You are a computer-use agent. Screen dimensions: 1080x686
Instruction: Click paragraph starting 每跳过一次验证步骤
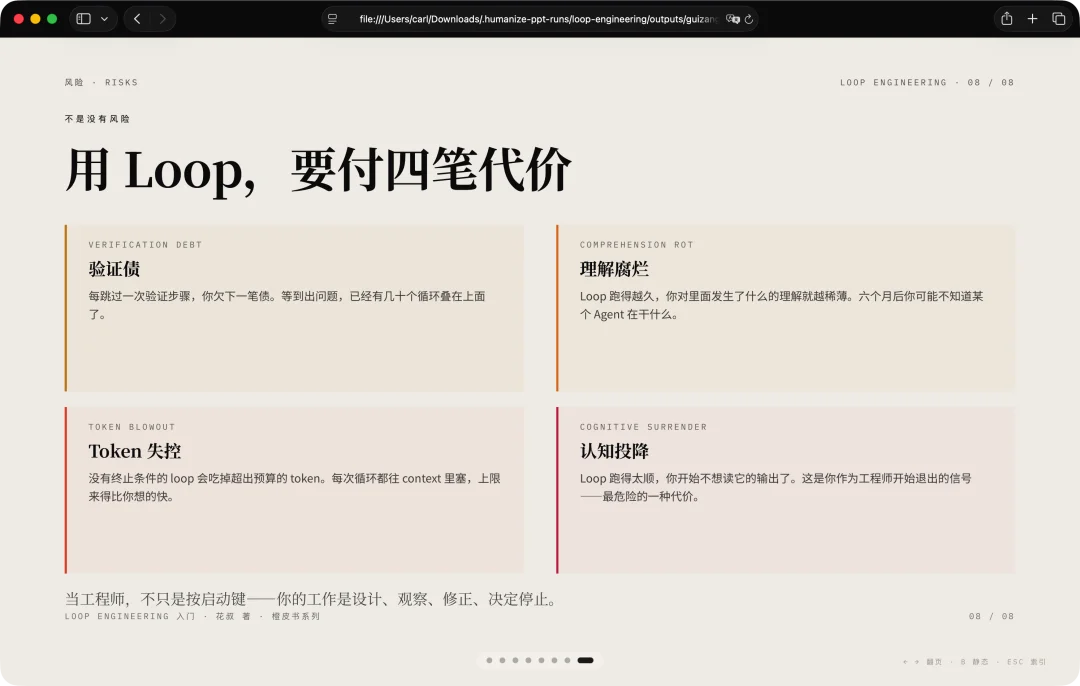pos(287,305)
